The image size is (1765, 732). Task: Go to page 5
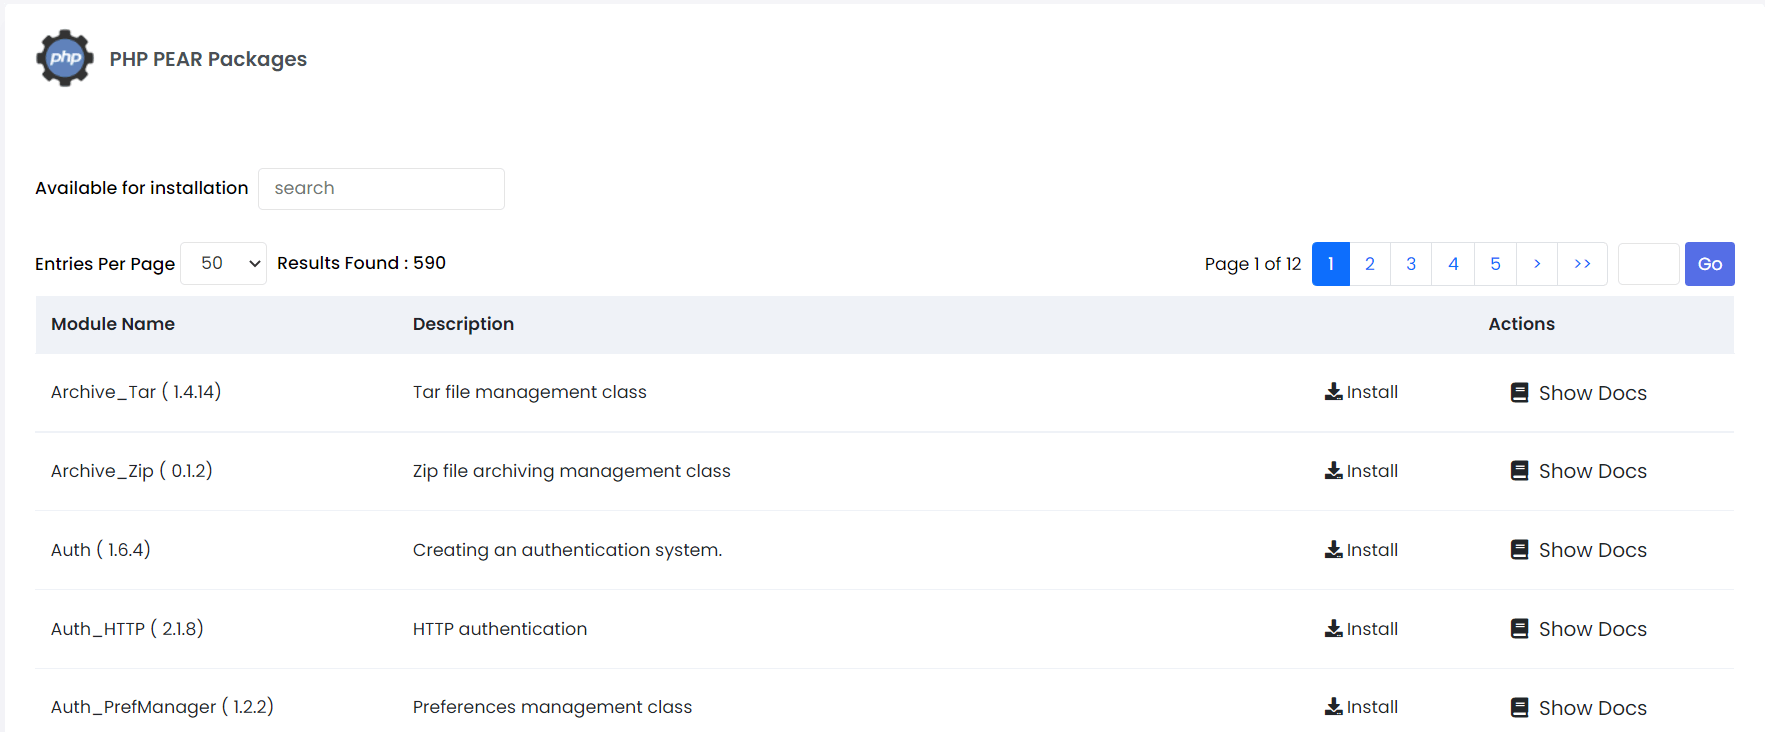click(1495, 264)
